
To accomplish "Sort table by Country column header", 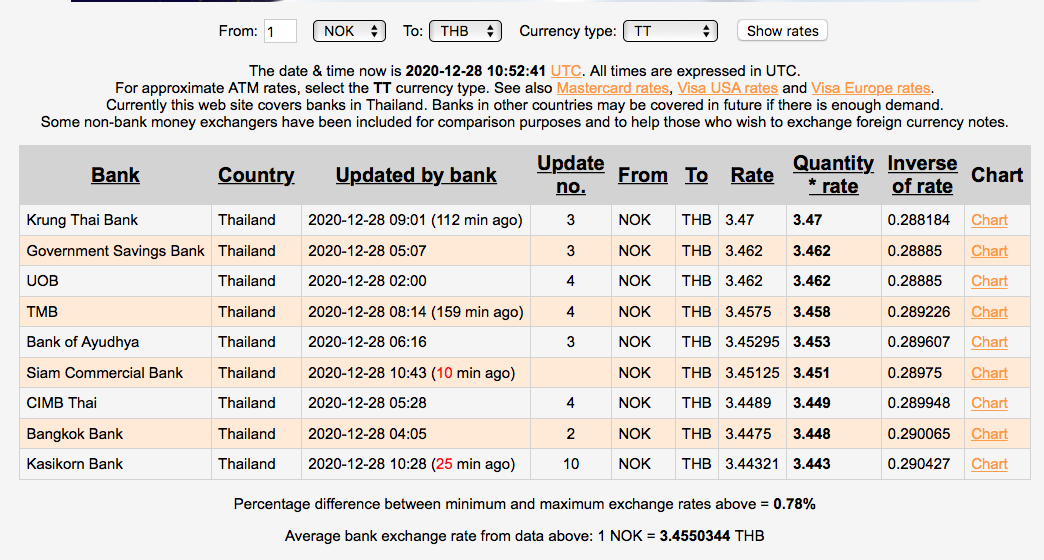I will pos(256,175).
